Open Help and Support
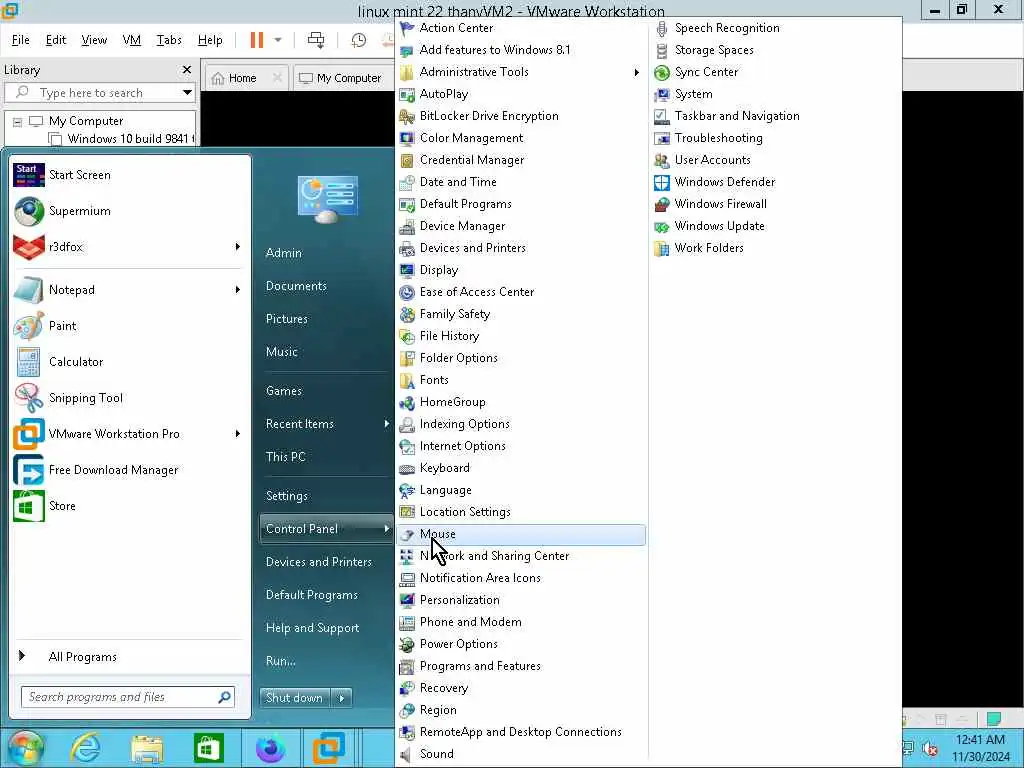Screen dimensions: 1024x768 pyautogui.click(x=312, y=628)
